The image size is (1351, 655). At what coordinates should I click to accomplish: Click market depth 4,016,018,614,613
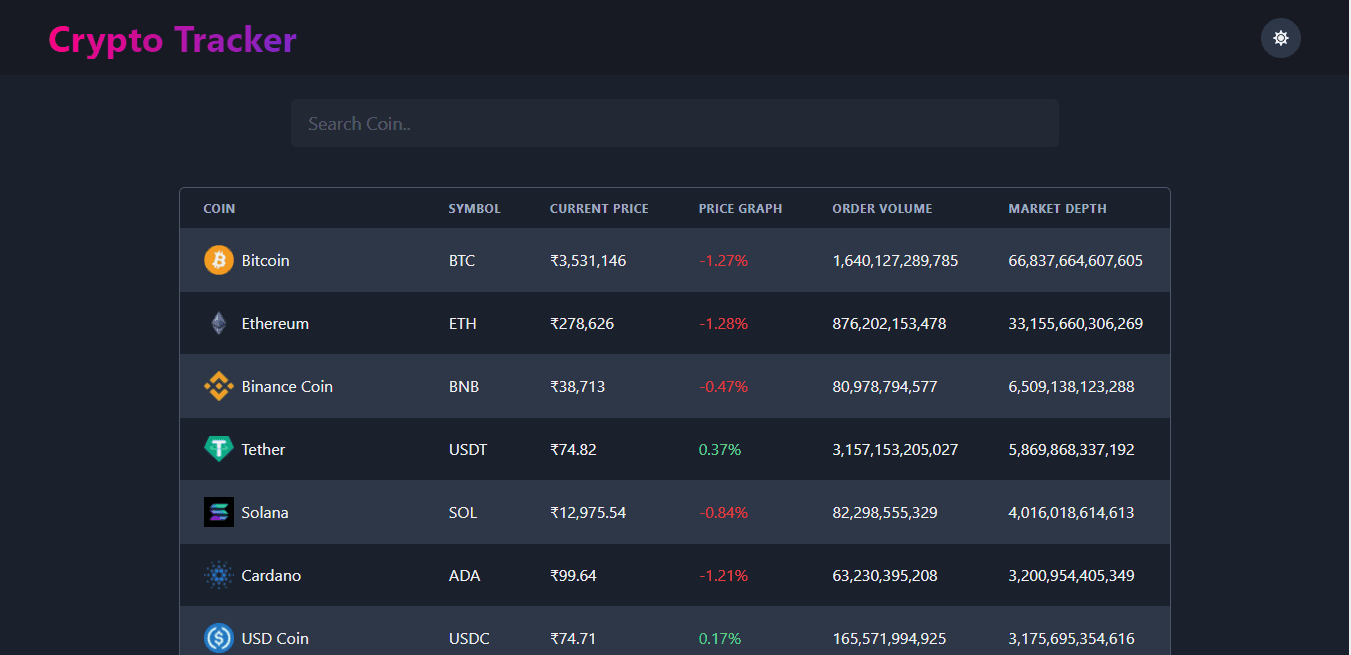[1071, 512]
